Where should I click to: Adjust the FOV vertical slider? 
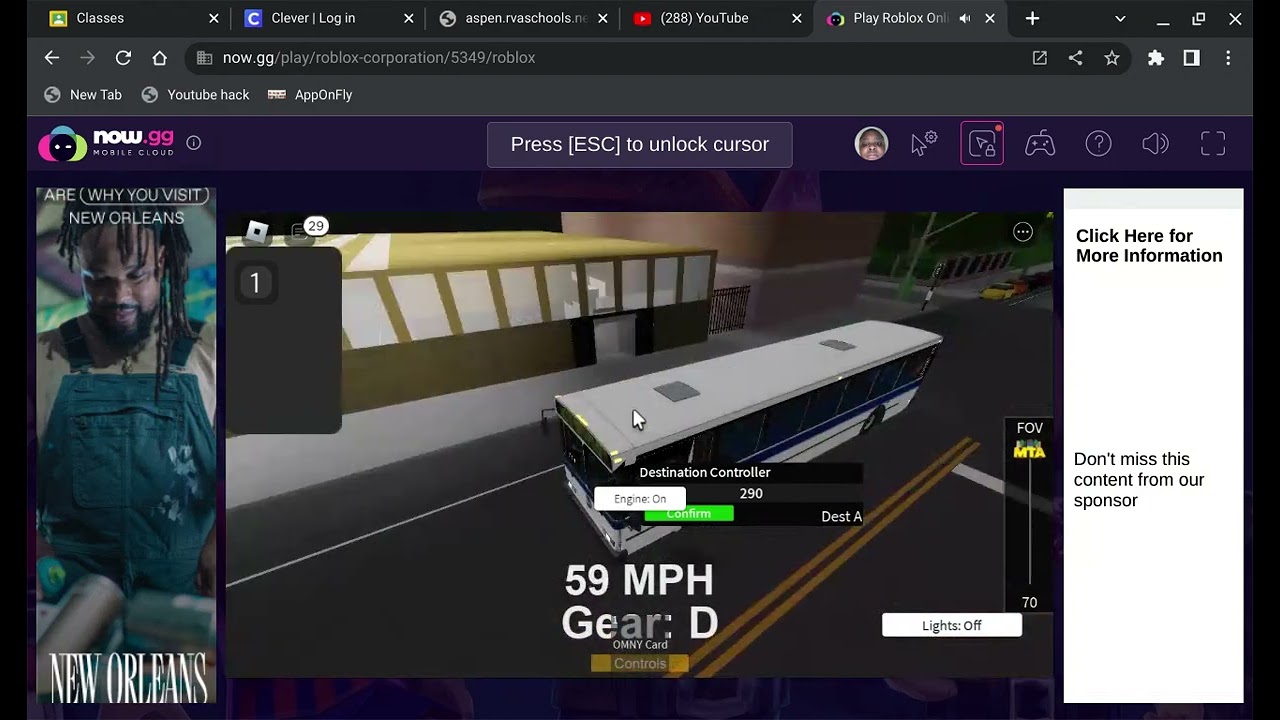tap(1030, 520)
